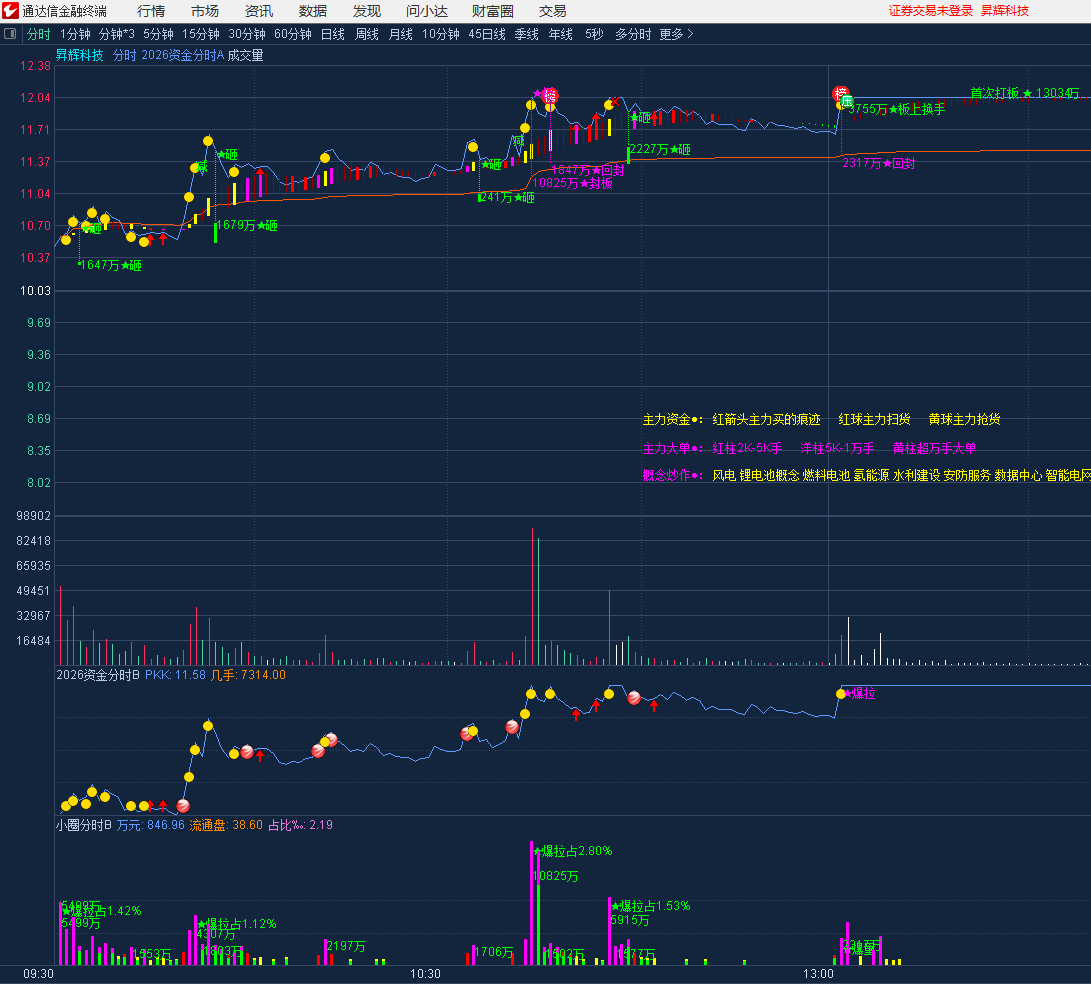Click the red 榜 badge at 13:00 spike
Screen dimensions: 1091x984
840,93
